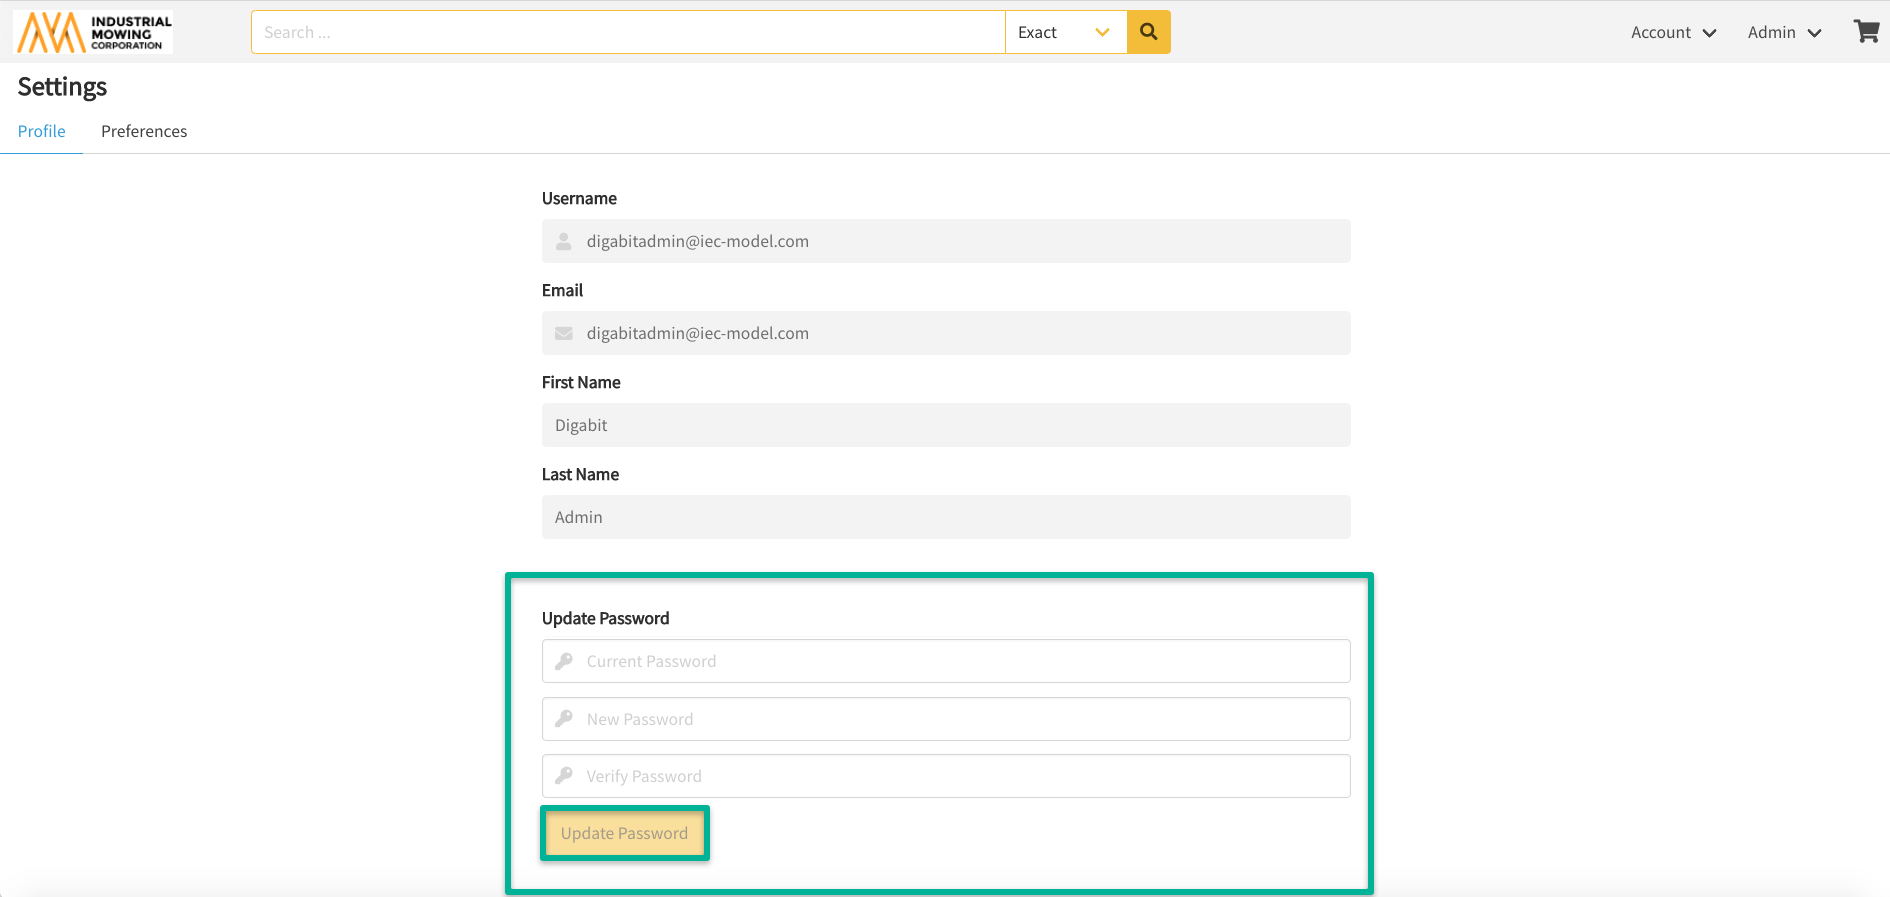Click the key icon beside New Password
Viewport: 1890px width, 897px height.
tap(564, 719)
